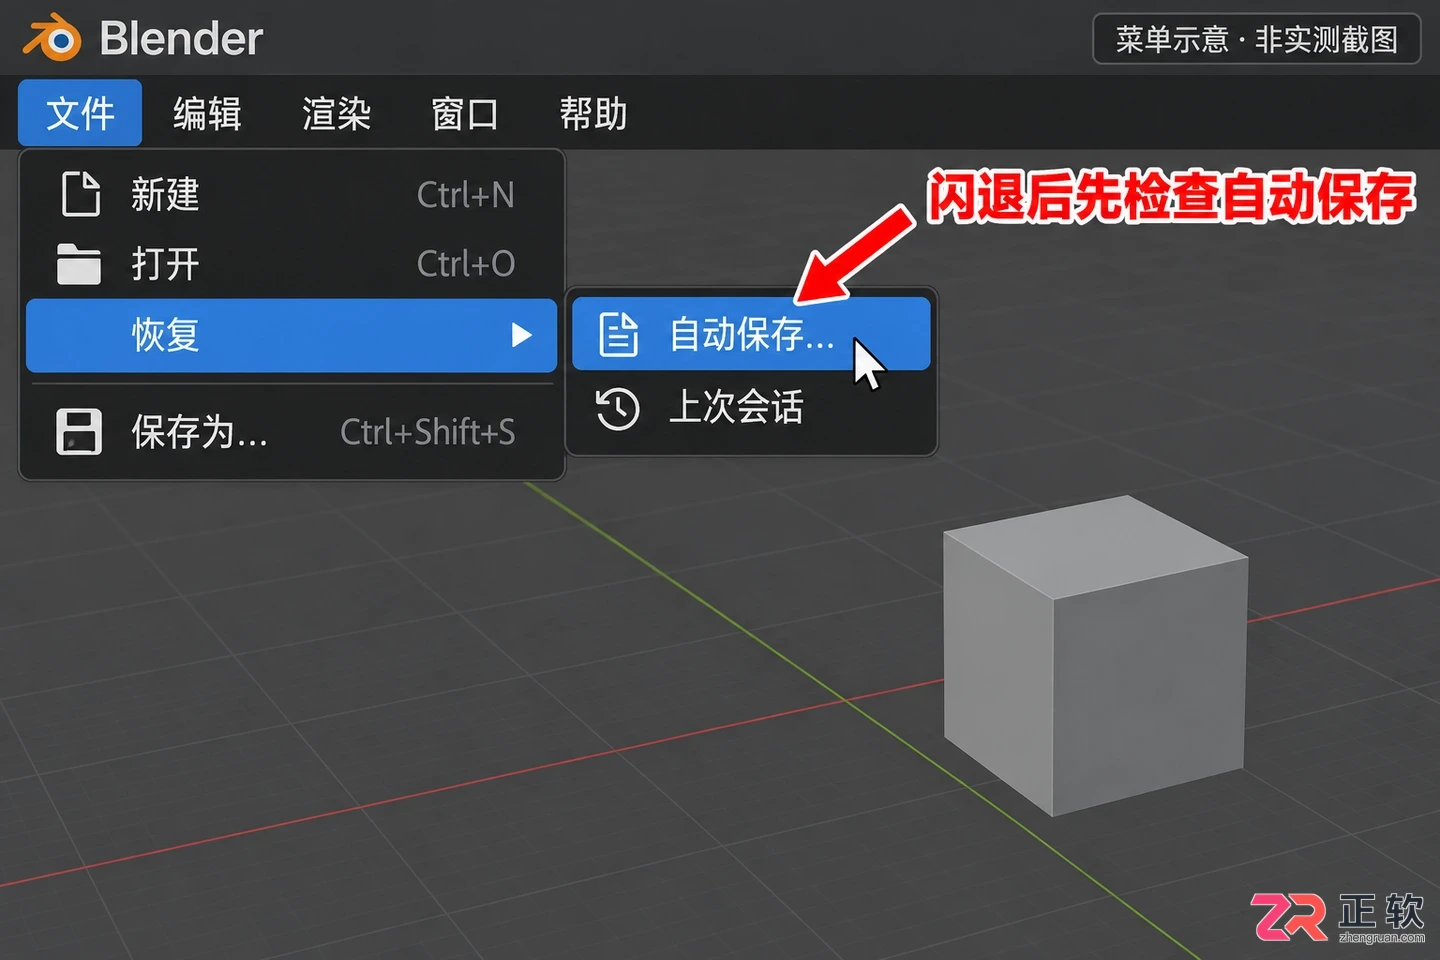Click the Blender title text
The width and height of the screenshot is (1440, 960).
pos(181,38)
